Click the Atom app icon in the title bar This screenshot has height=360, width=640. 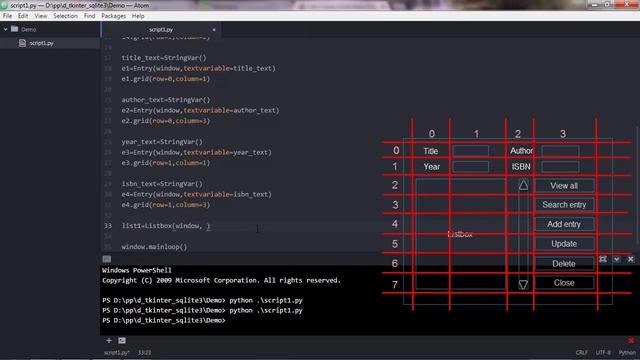[x=4, y=5]
